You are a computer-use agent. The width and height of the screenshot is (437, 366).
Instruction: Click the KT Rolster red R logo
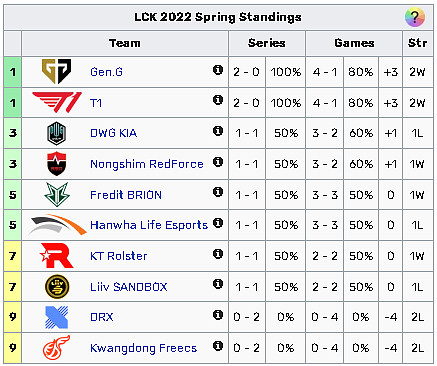(x=57, y=256)
